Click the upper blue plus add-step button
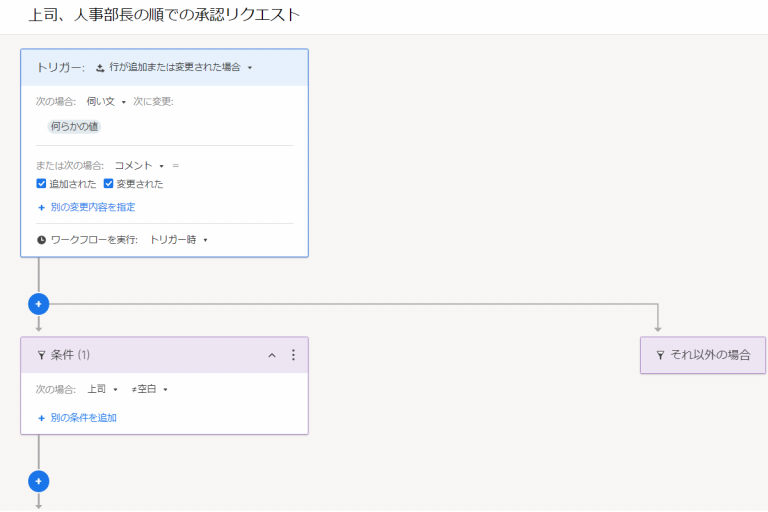 click(38, 303)
